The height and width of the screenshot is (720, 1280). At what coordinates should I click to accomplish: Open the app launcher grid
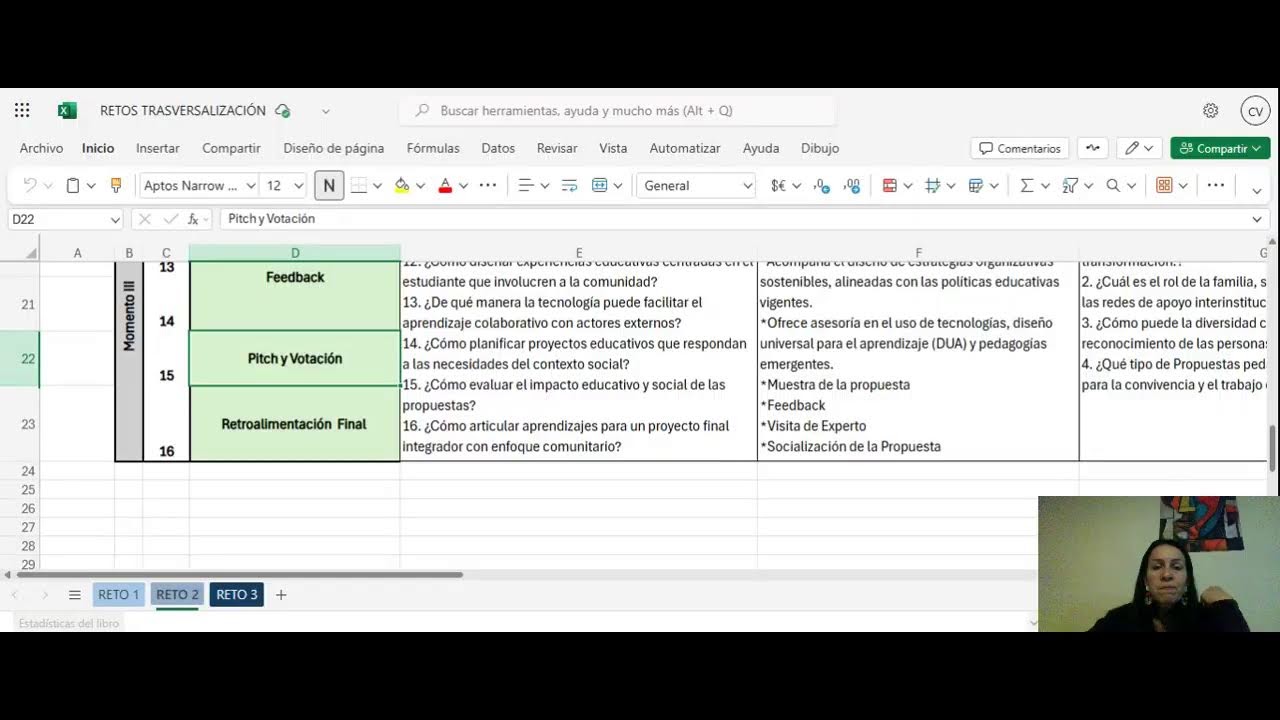tap(22, 111)
